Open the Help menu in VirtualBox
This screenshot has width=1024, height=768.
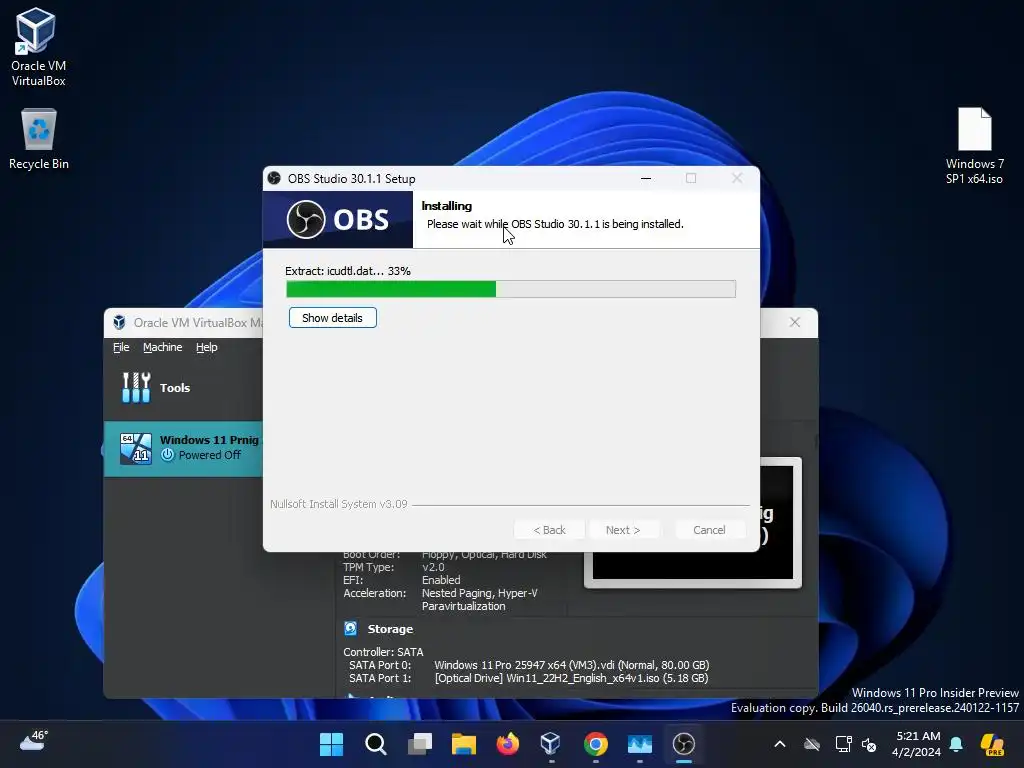click(x=206, y=347)
